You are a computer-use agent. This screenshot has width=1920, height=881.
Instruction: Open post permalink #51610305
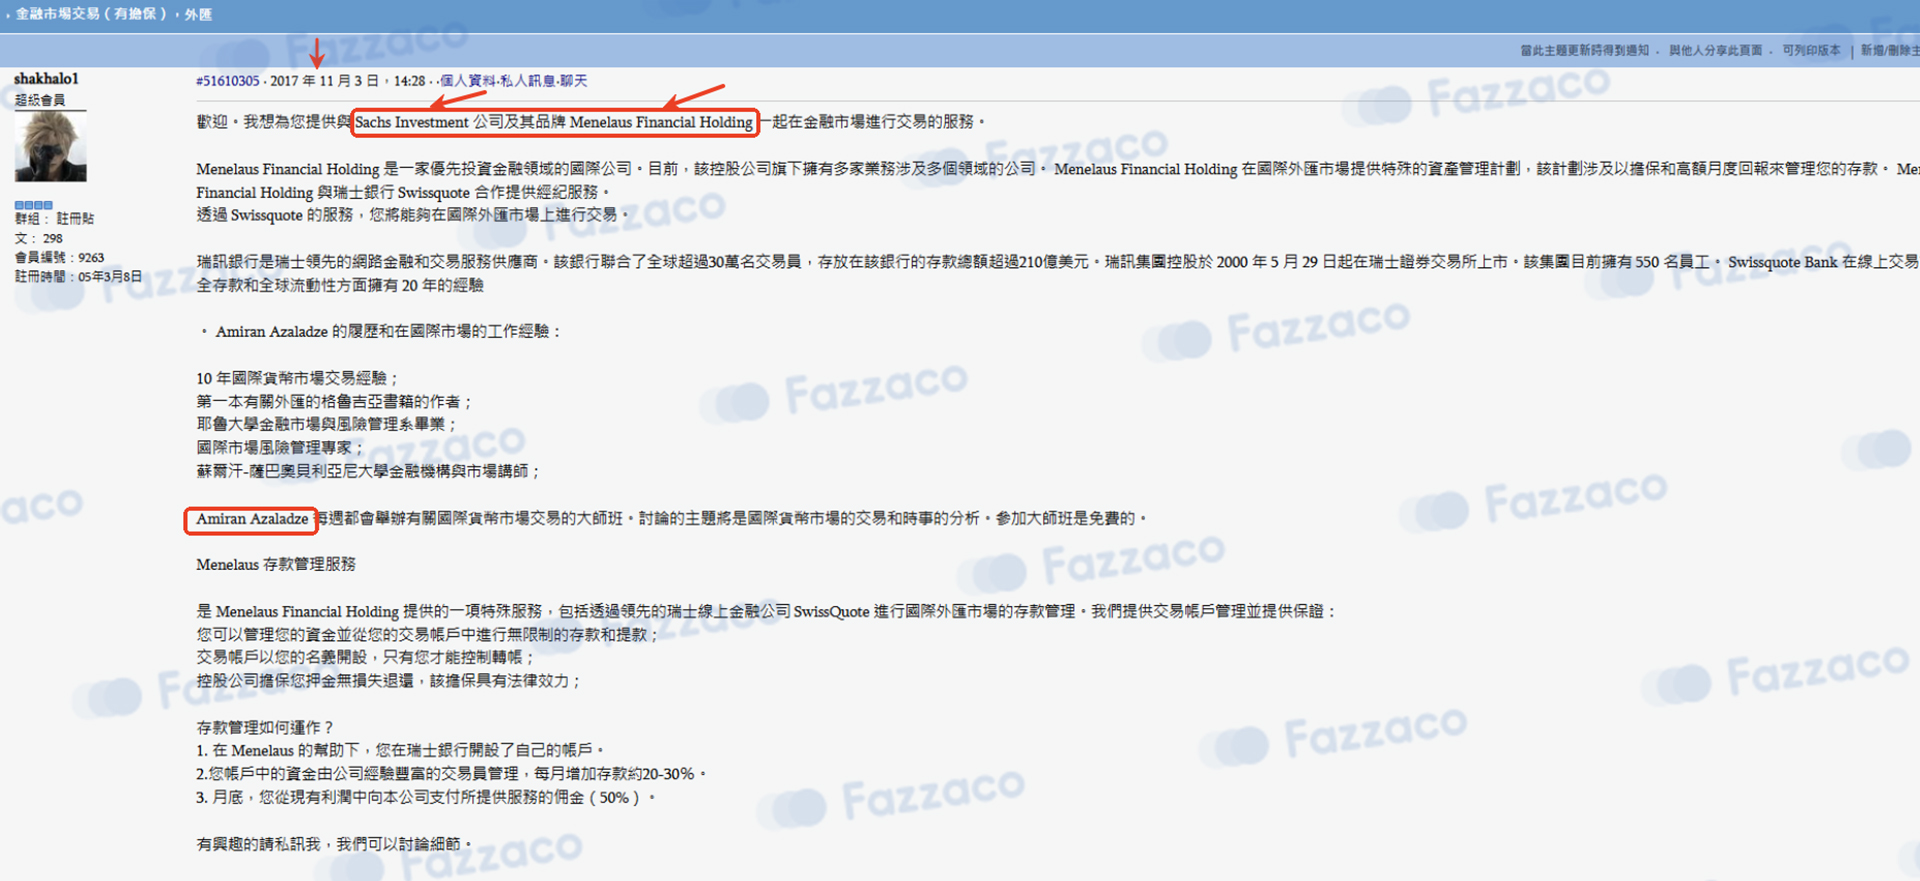[x=227, y=81]
